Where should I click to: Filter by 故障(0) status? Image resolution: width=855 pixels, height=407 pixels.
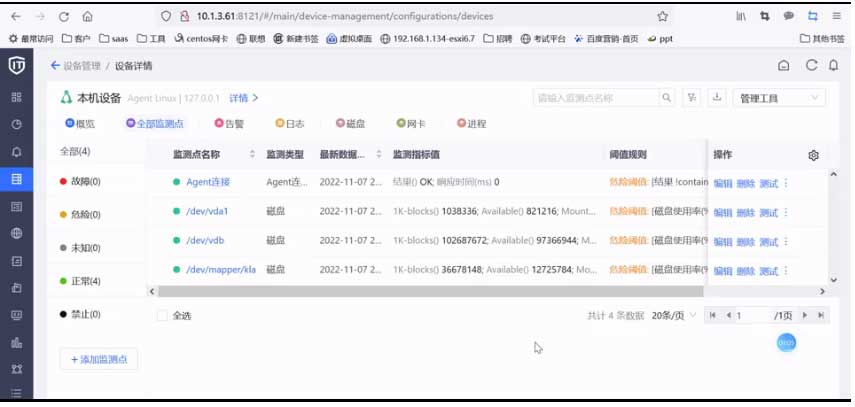point(80,181)
